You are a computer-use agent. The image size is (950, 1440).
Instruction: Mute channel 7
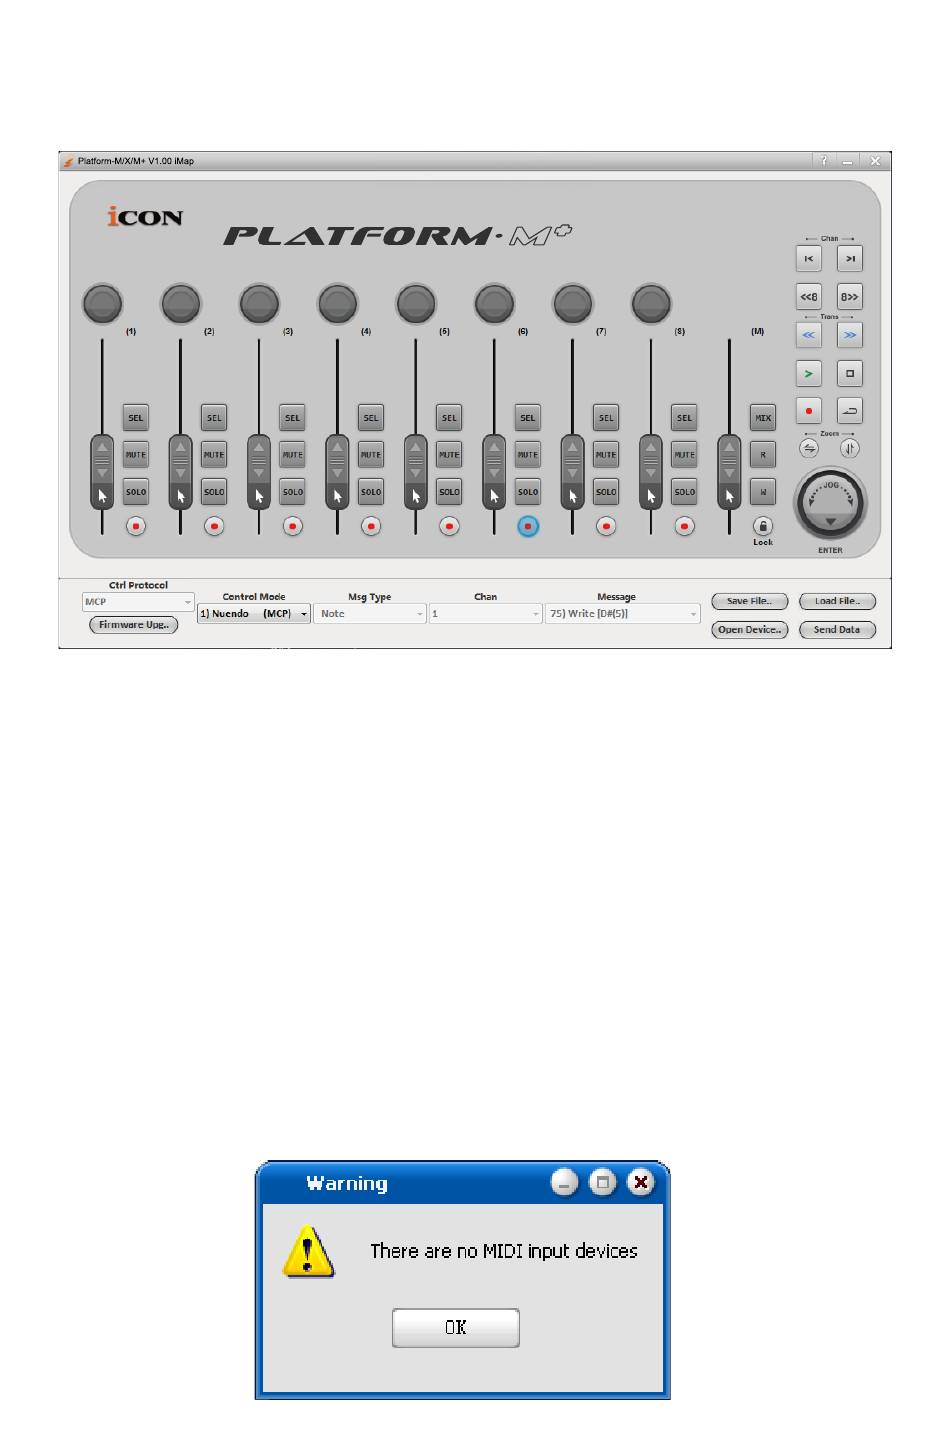606,455
